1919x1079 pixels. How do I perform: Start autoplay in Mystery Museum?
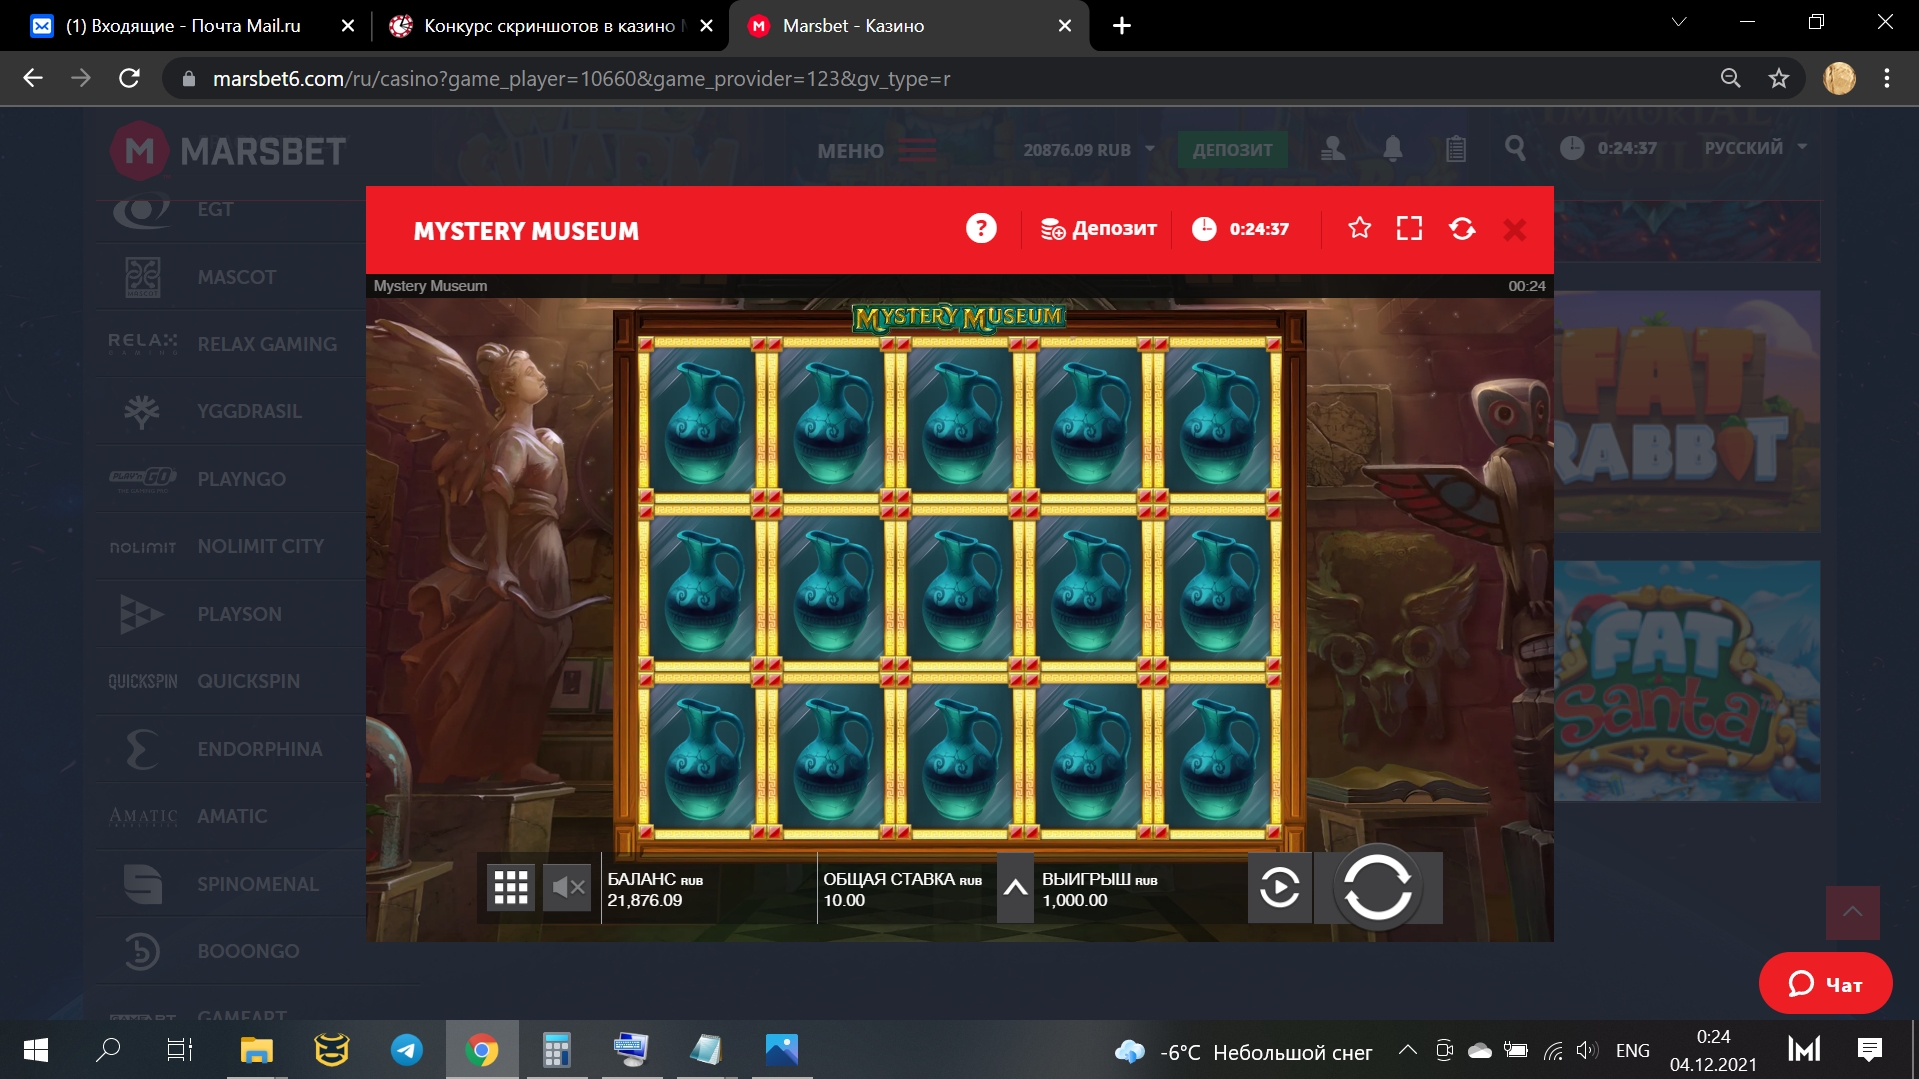coord(1279,887)
